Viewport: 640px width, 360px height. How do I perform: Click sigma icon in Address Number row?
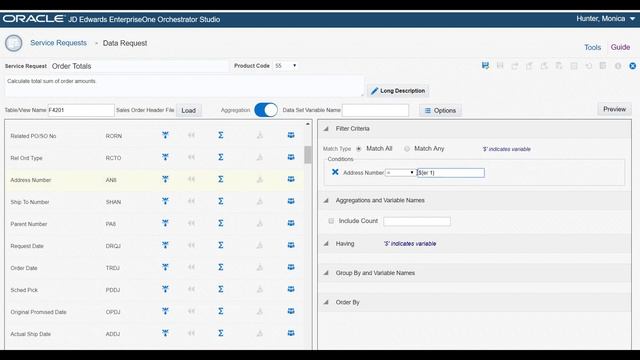(x=220, y=179)
